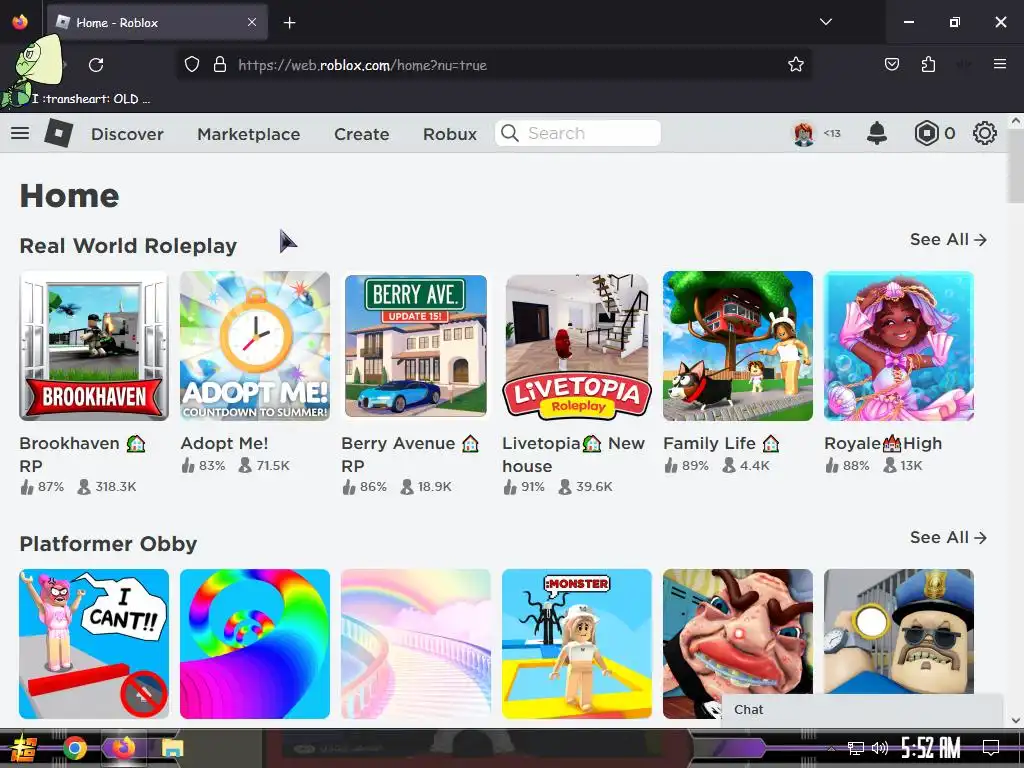Open the network icon in system tray
This screenshot has width=1024, height=768.
(856, 748)
